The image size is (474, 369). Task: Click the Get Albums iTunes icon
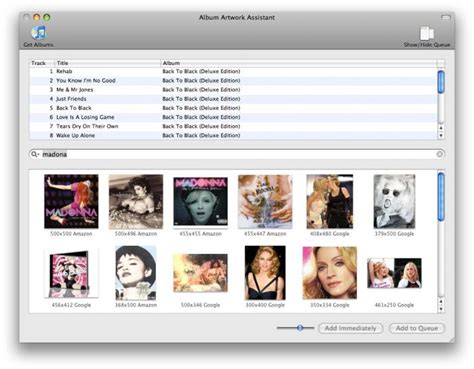coord(39,33)
